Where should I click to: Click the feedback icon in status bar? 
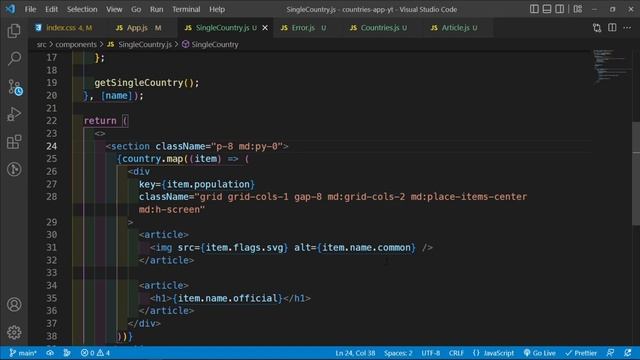(x=611, y=353)
